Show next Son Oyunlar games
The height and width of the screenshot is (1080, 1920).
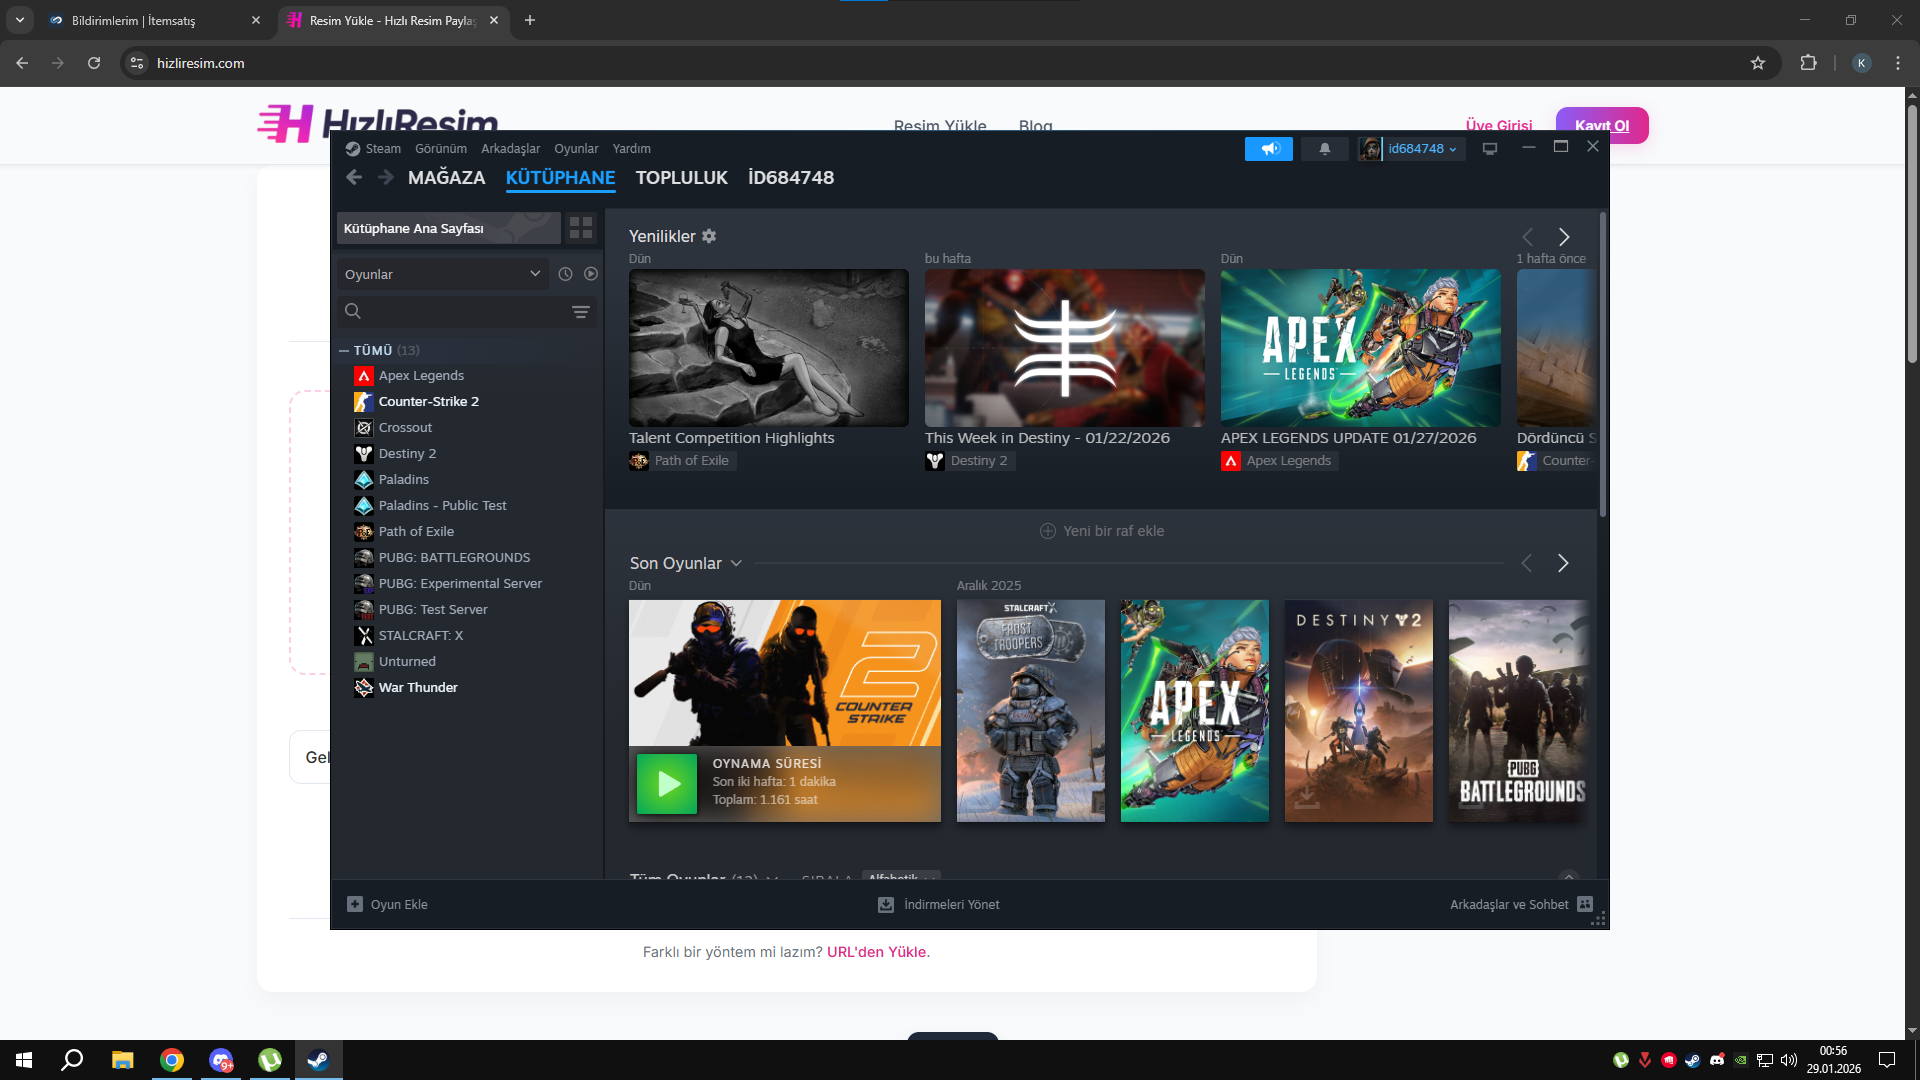click(x=1563, y=564)
